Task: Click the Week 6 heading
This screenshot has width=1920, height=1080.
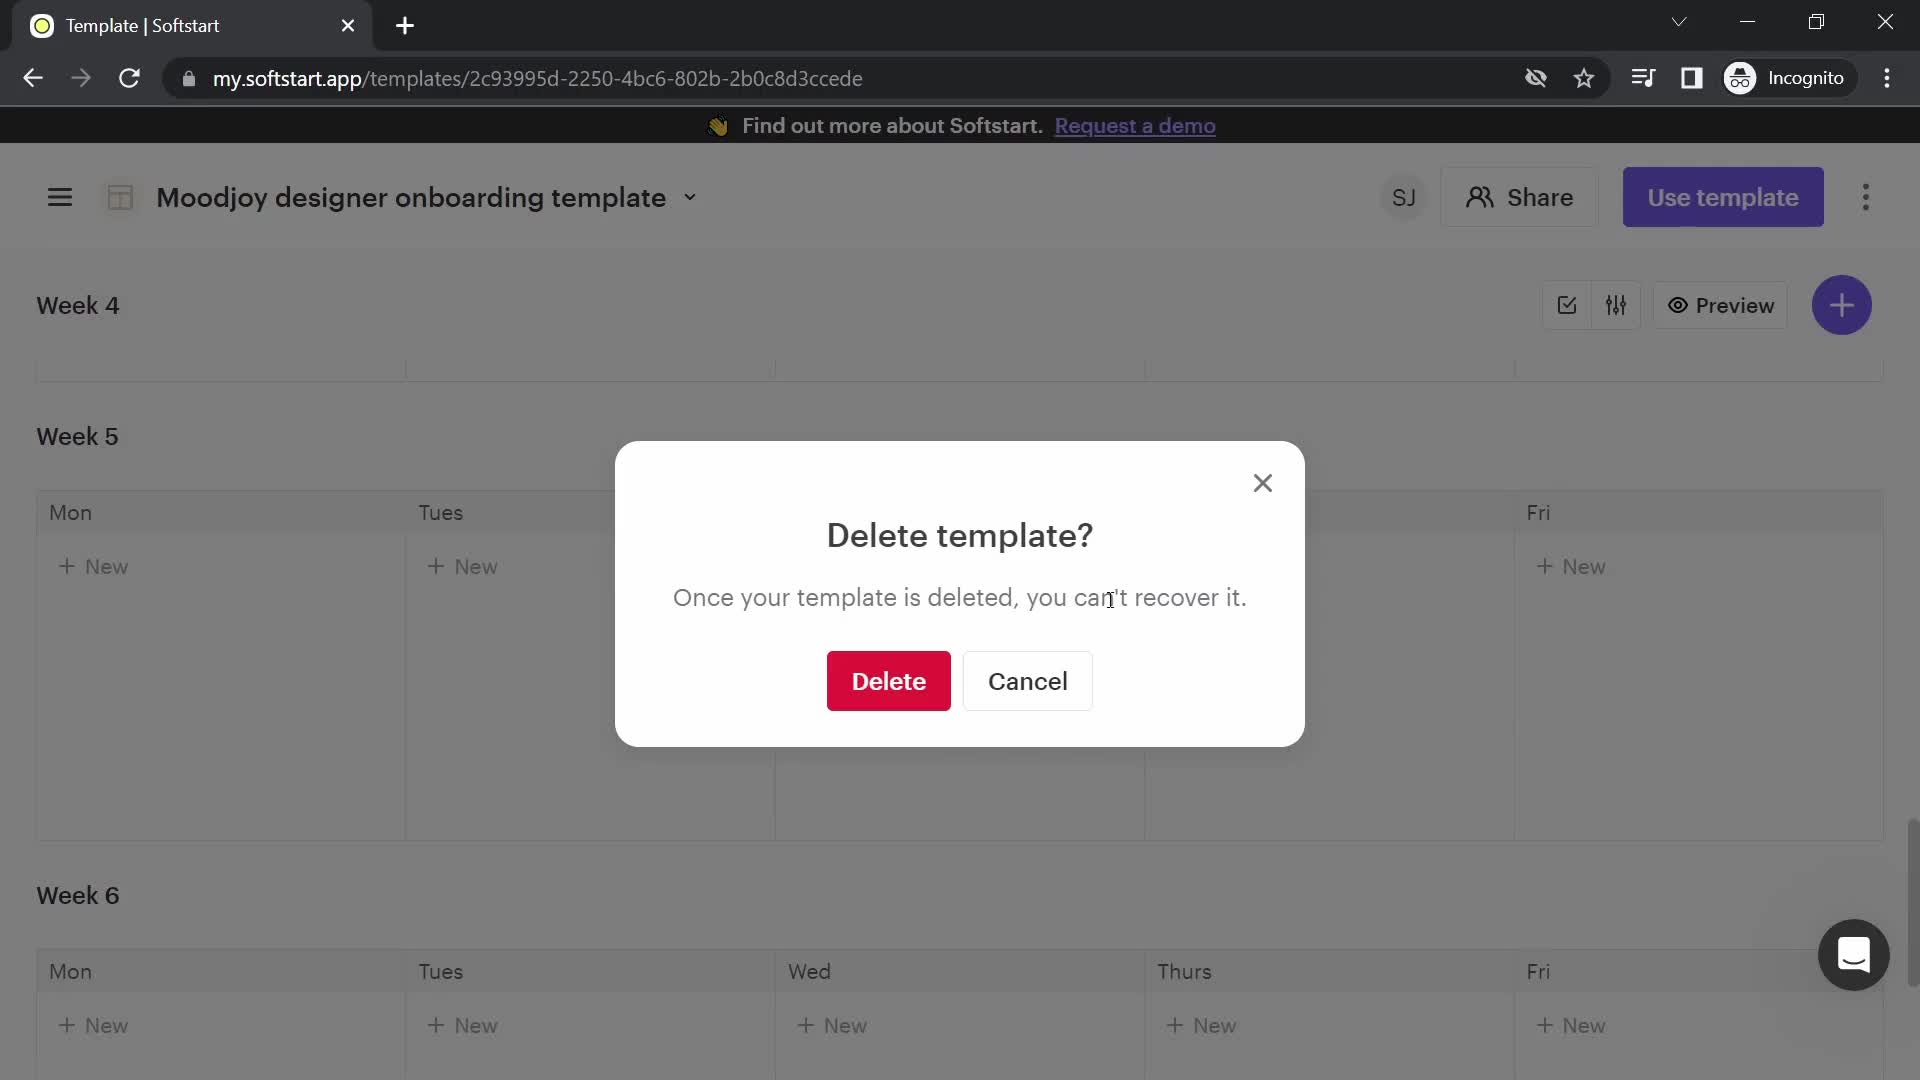Action: point(77,896)
